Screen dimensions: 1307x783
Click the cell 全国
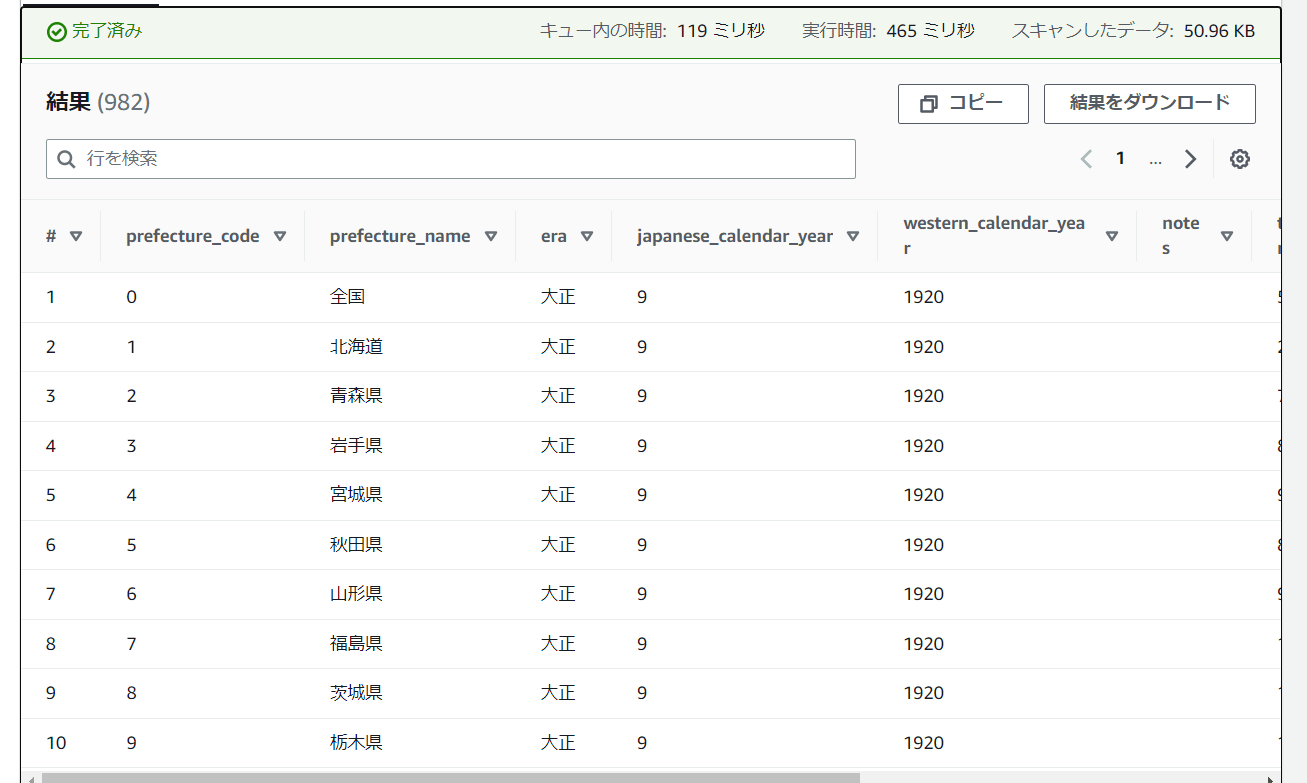[x=347, y=297]
